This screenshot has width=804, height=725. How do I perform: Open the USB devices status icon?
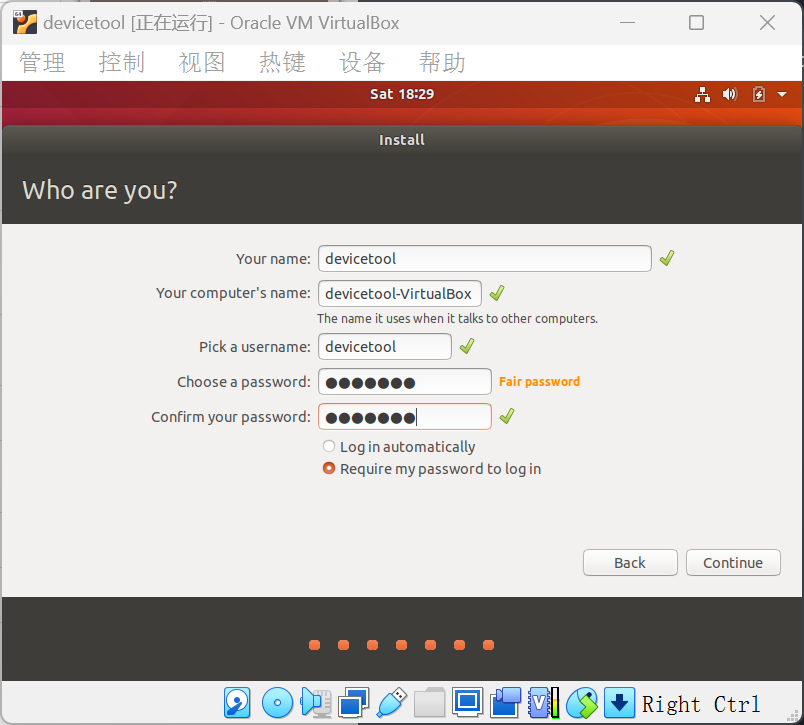coord(392,702)
